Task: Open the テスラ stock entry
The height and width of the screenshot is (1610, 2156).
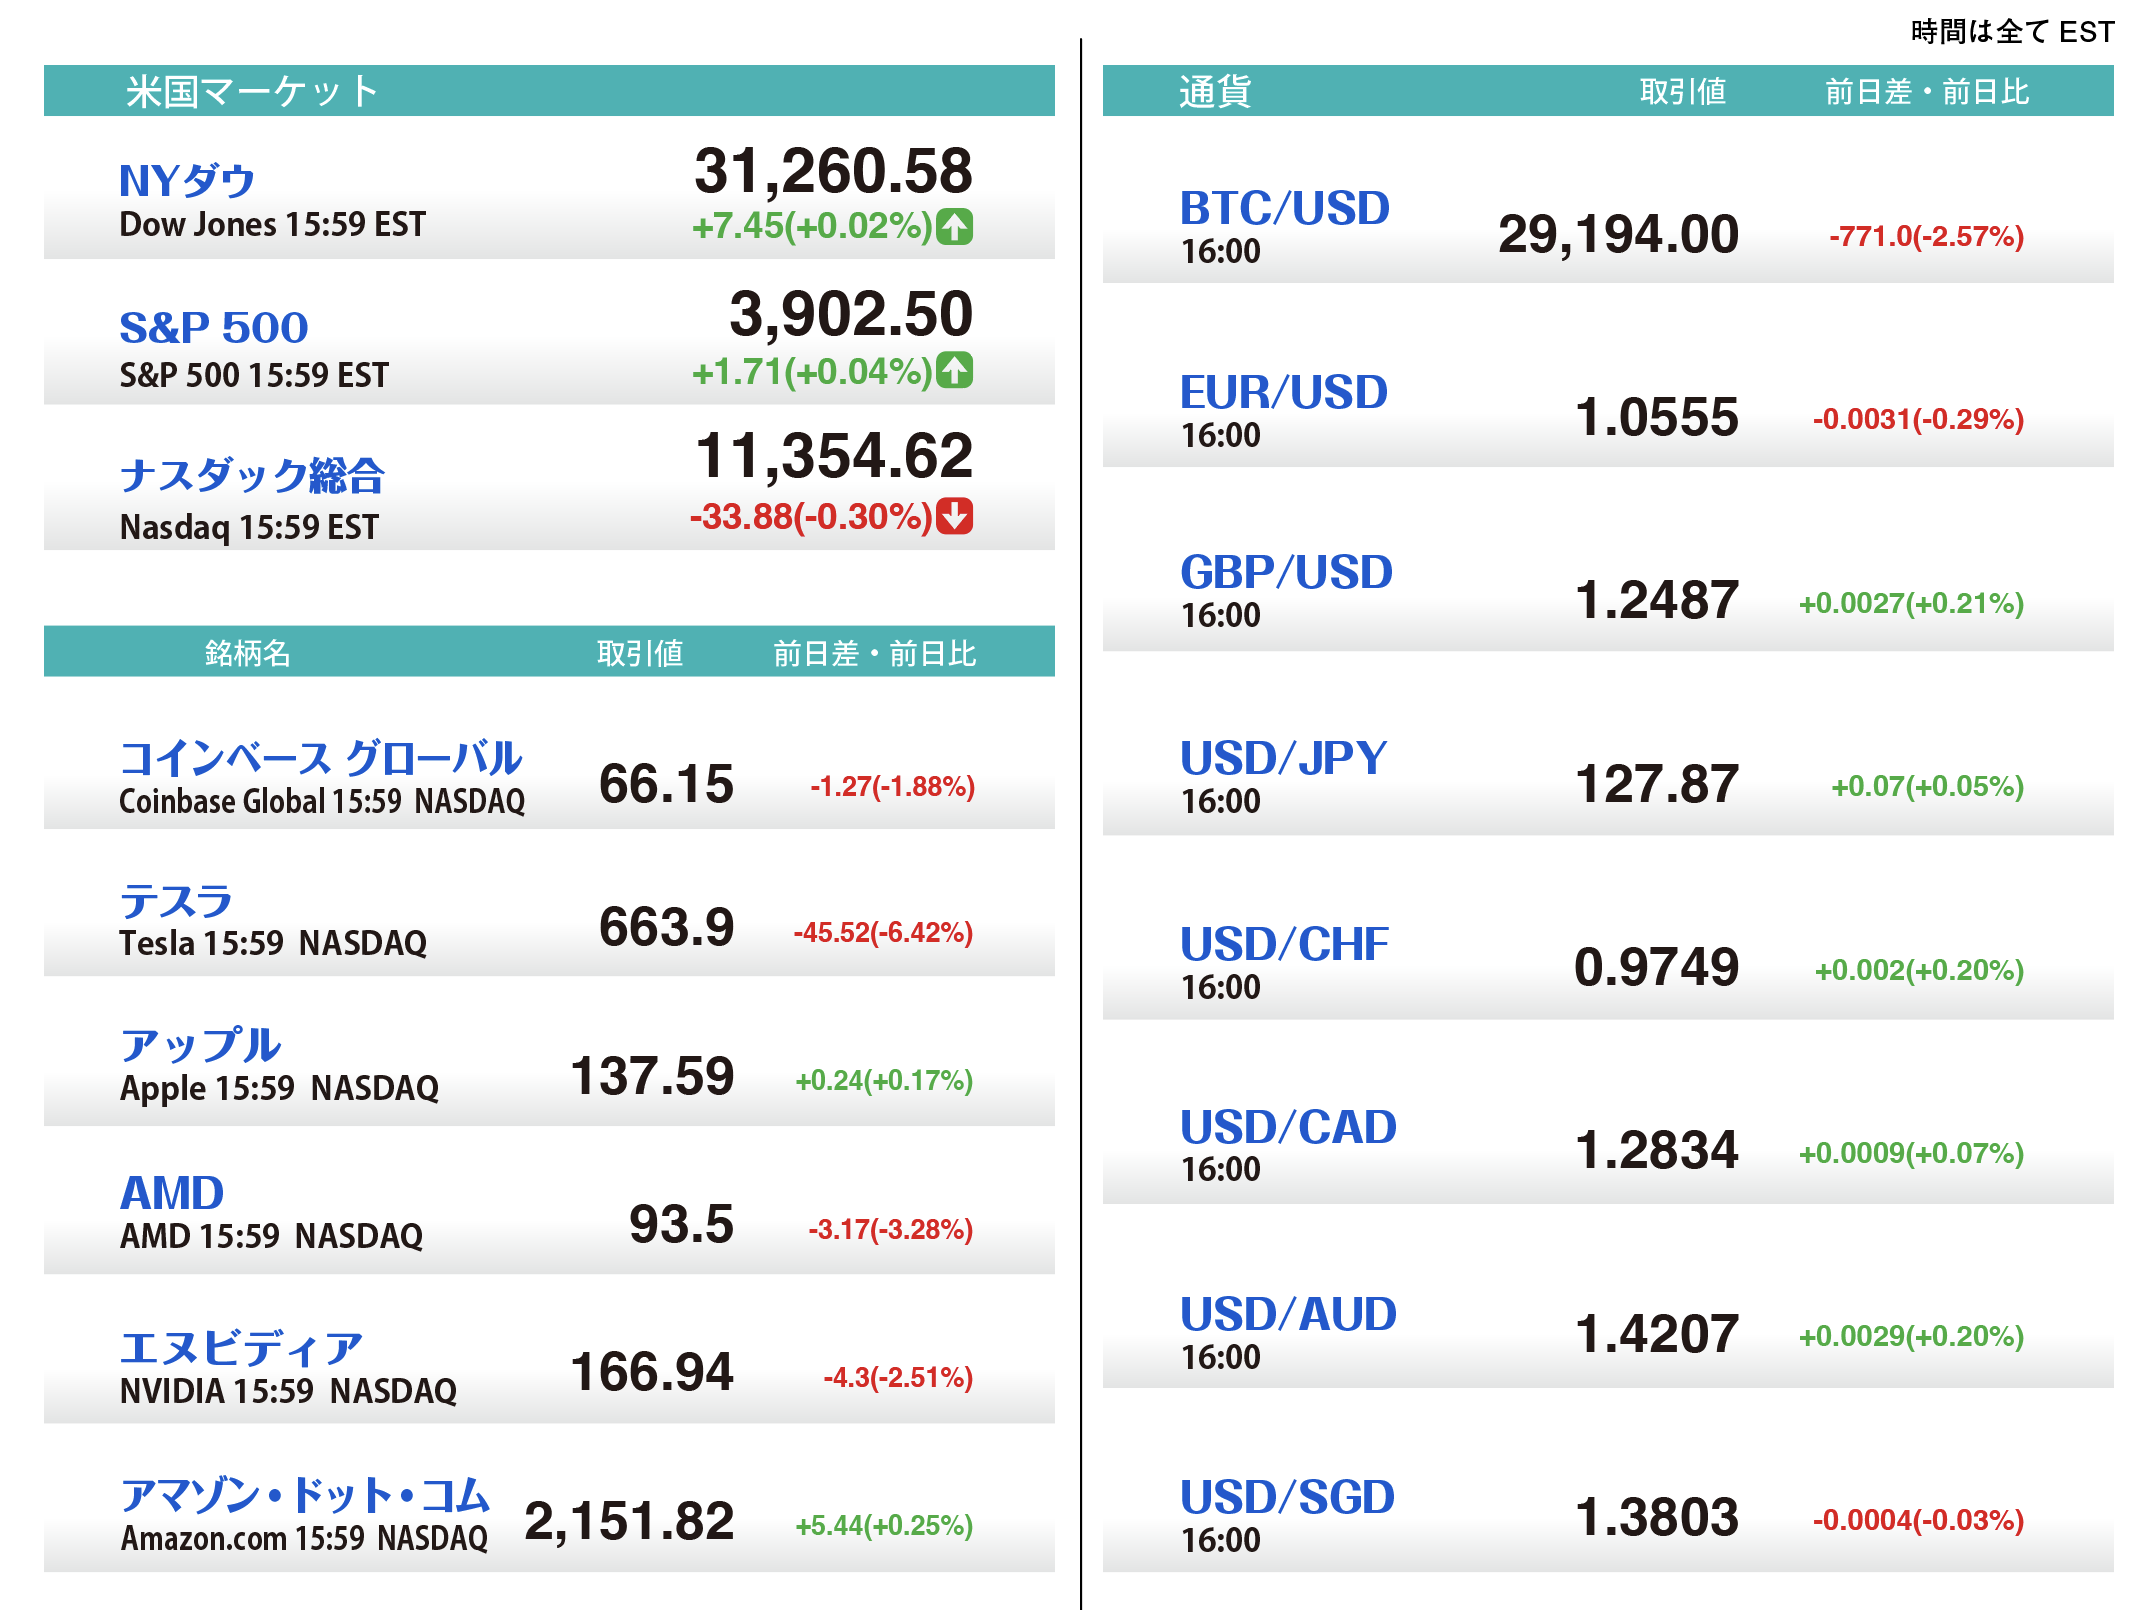Action: point(176,901)
